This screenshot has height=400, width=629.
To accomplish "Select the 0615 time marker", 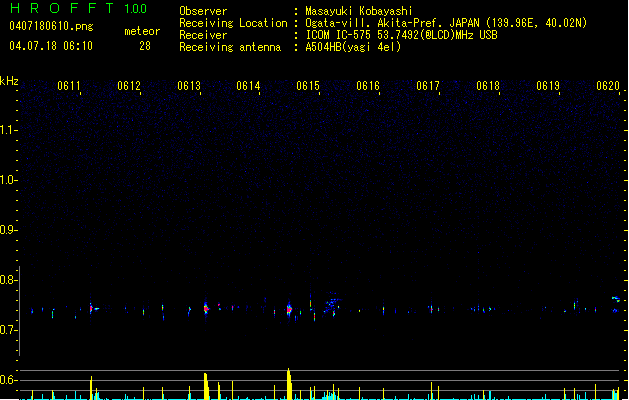I will 308,86.
